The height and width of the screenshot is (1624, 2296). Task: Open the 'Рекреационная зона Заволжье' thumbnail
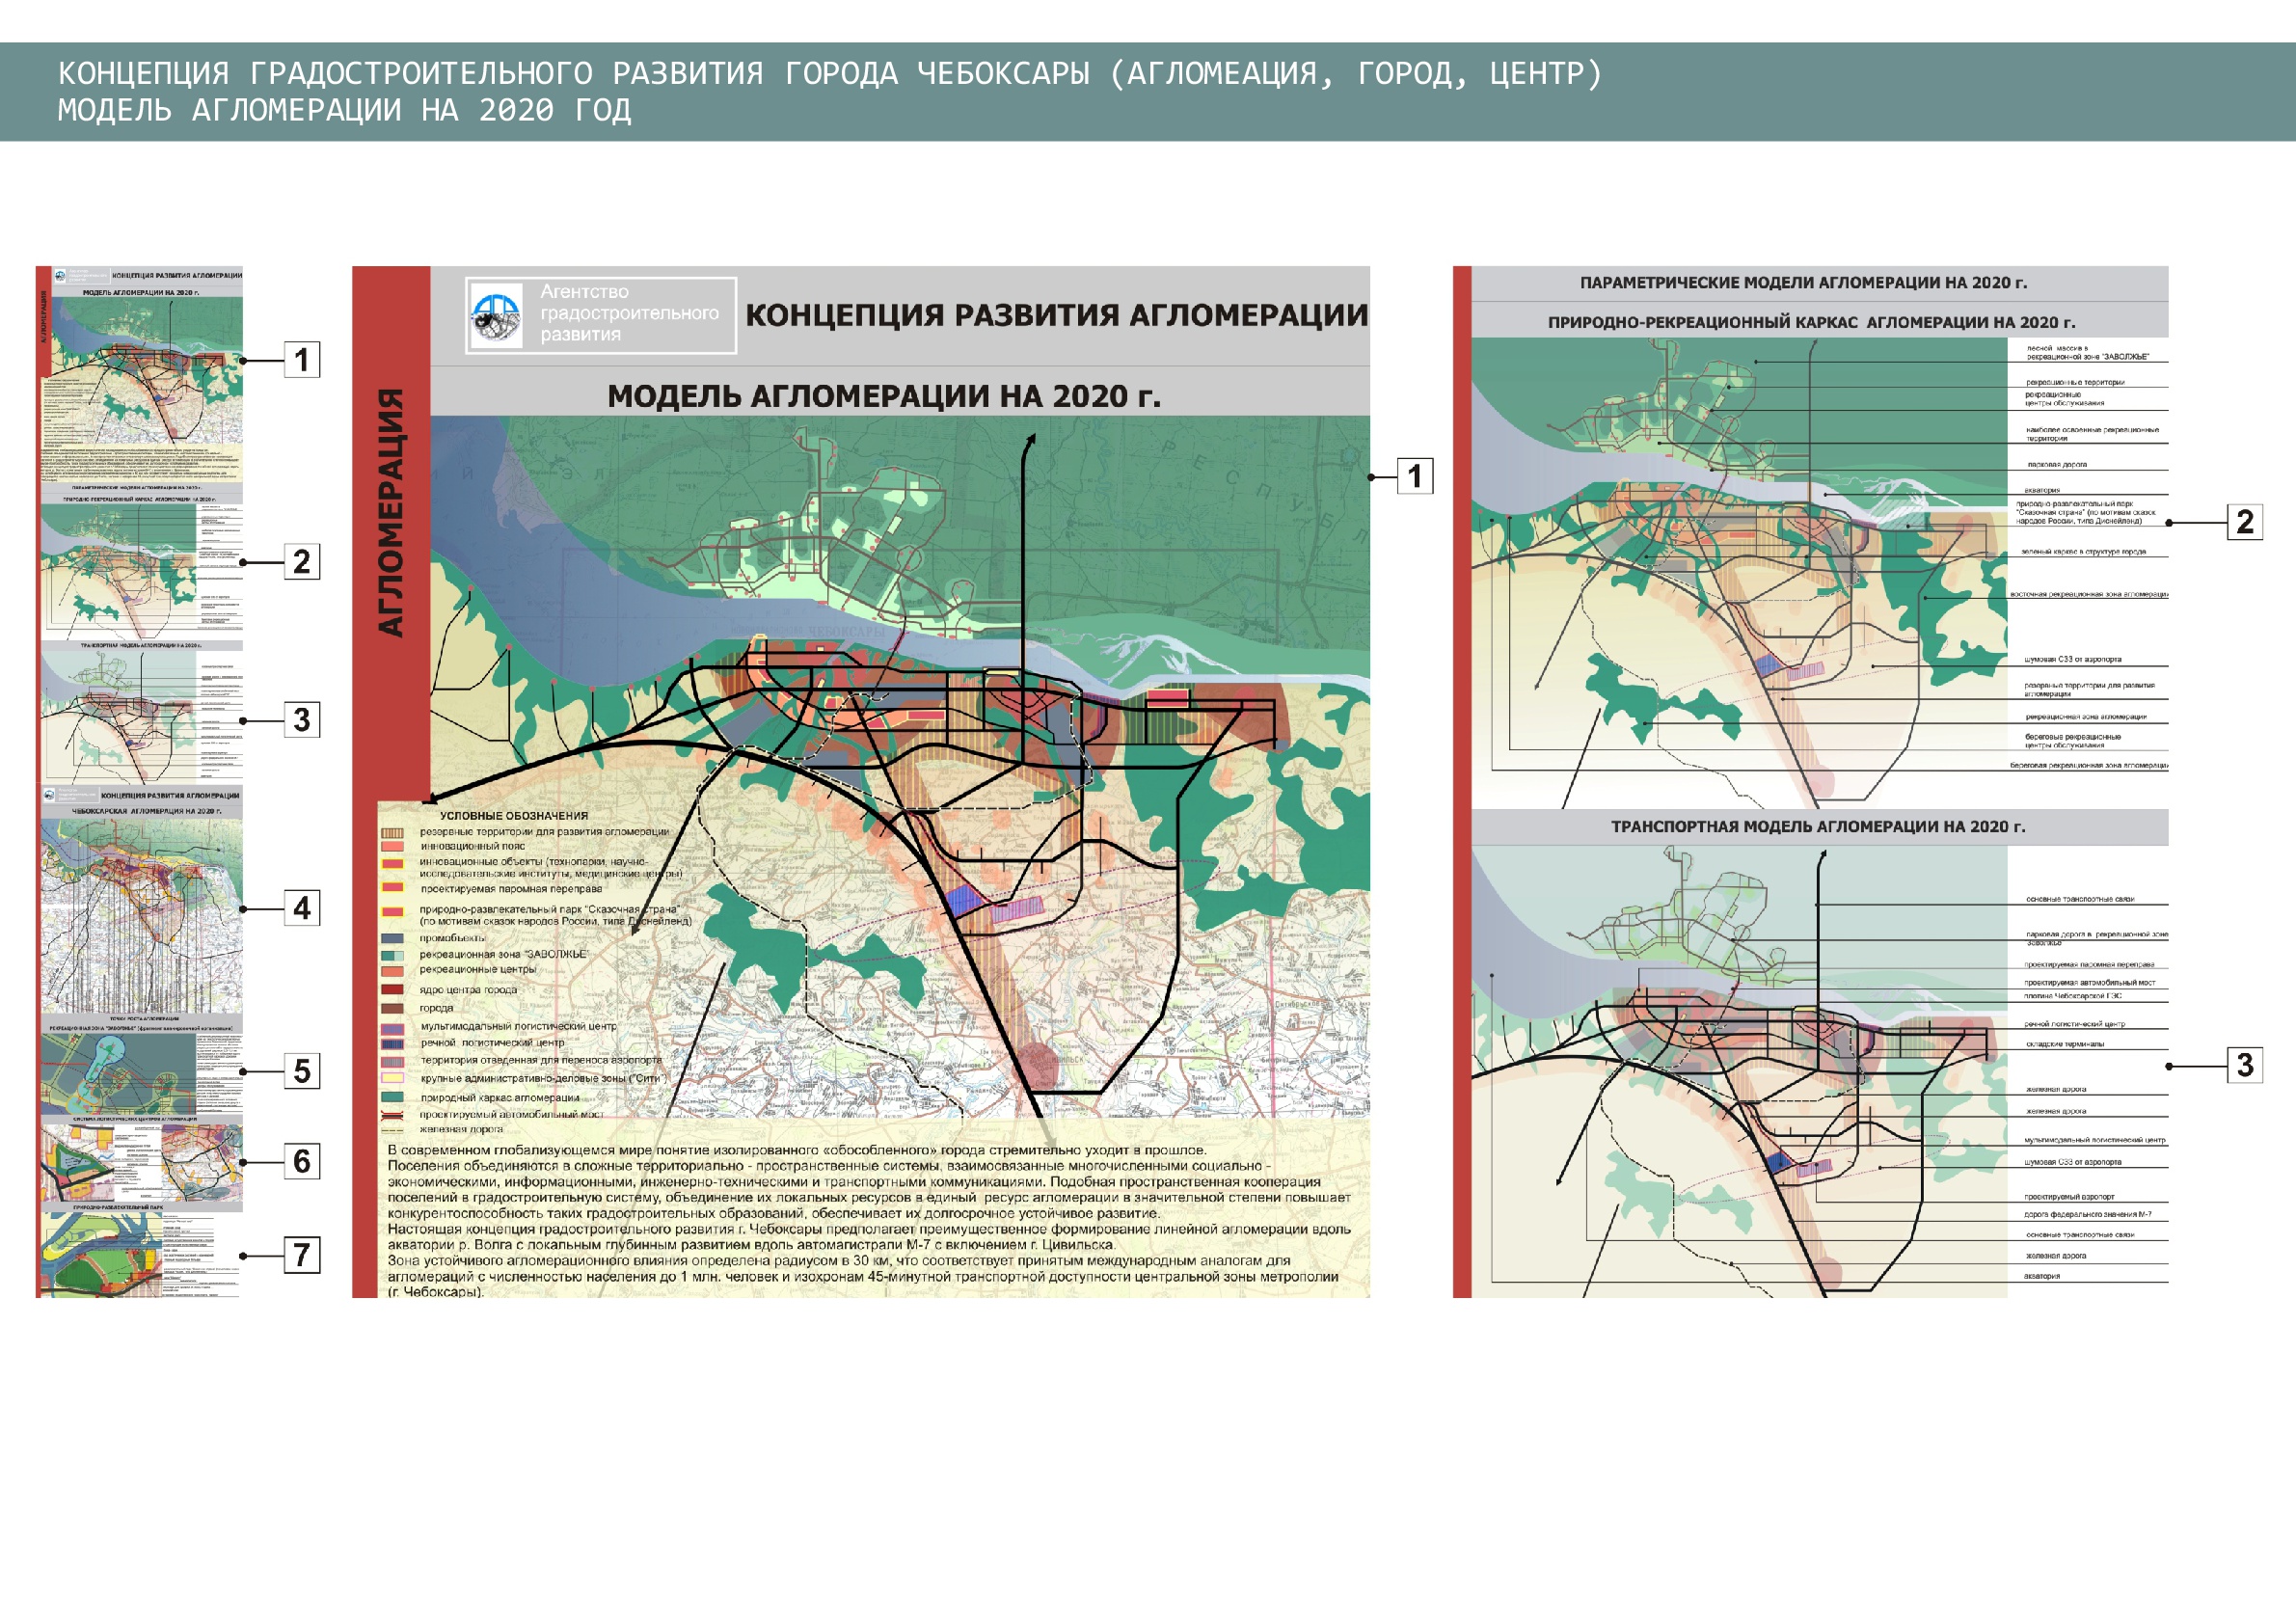click(x=118, y=1072)
